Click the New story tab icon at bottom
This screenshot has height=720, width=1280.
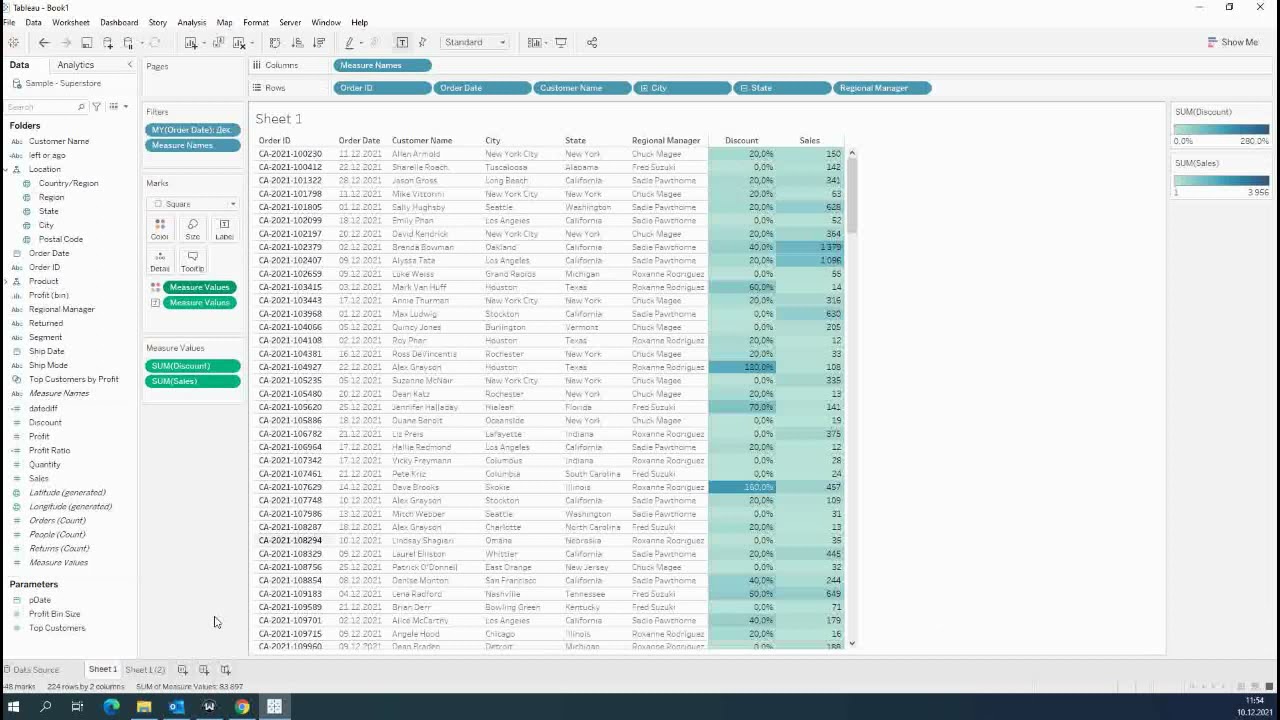[225, 670]
